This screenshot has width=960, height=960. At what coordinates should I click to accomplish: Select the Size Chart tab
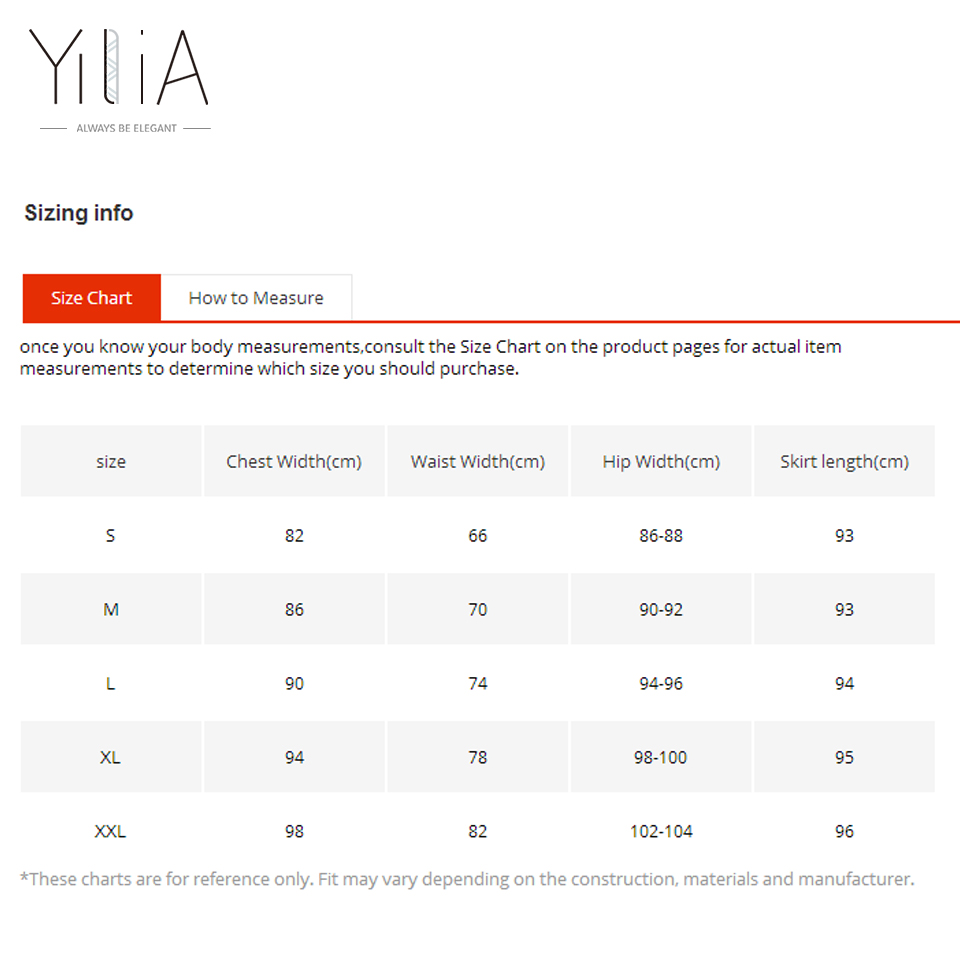coord(91,298)
